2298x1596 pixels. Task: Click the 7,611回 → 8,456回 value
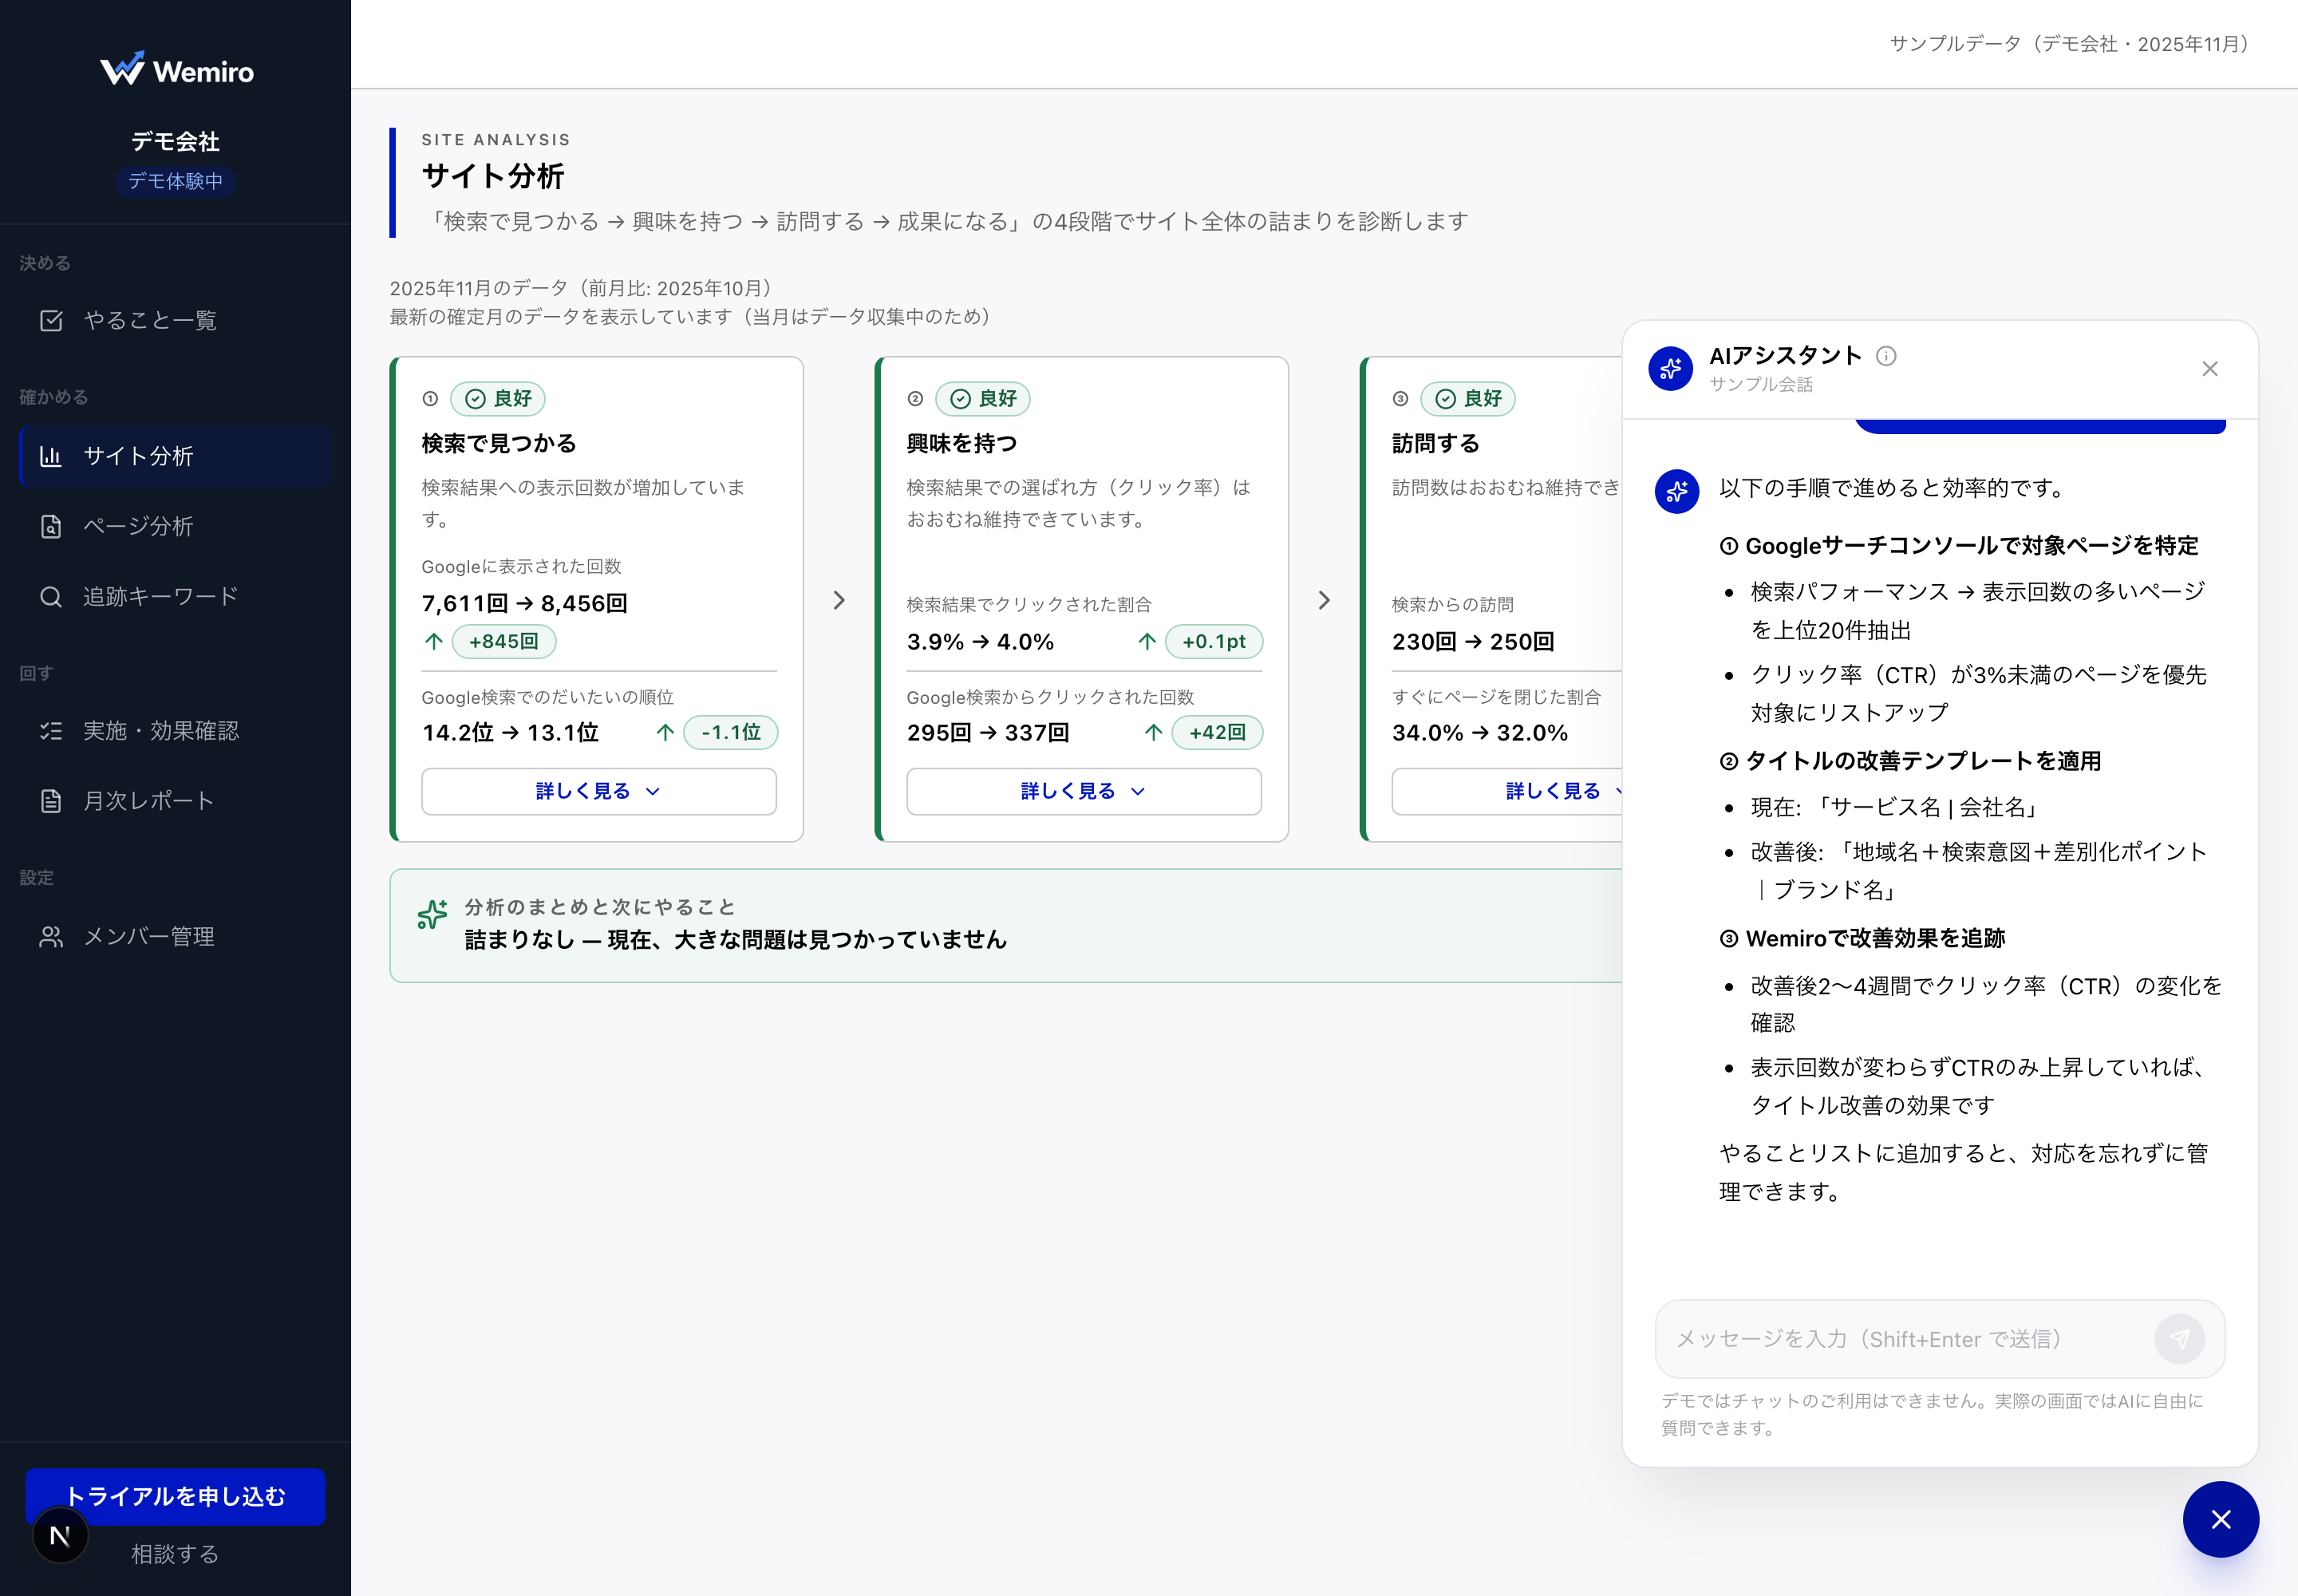coord(525,603)
